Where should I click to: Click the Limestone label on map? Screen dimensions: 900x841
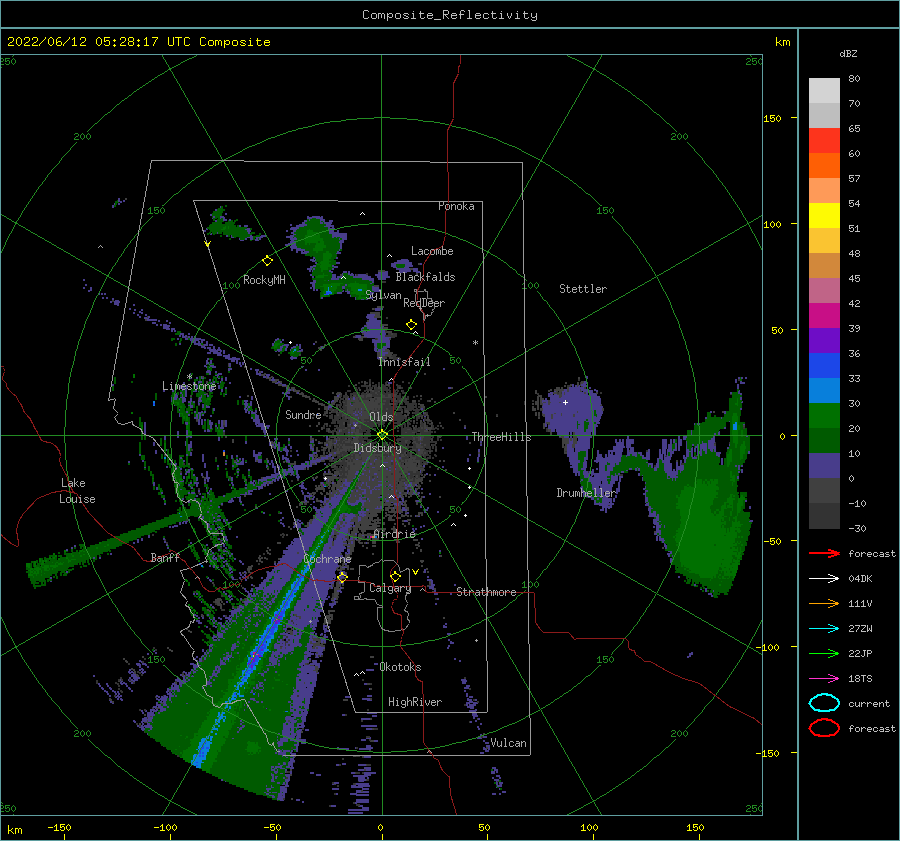point(189,386)
